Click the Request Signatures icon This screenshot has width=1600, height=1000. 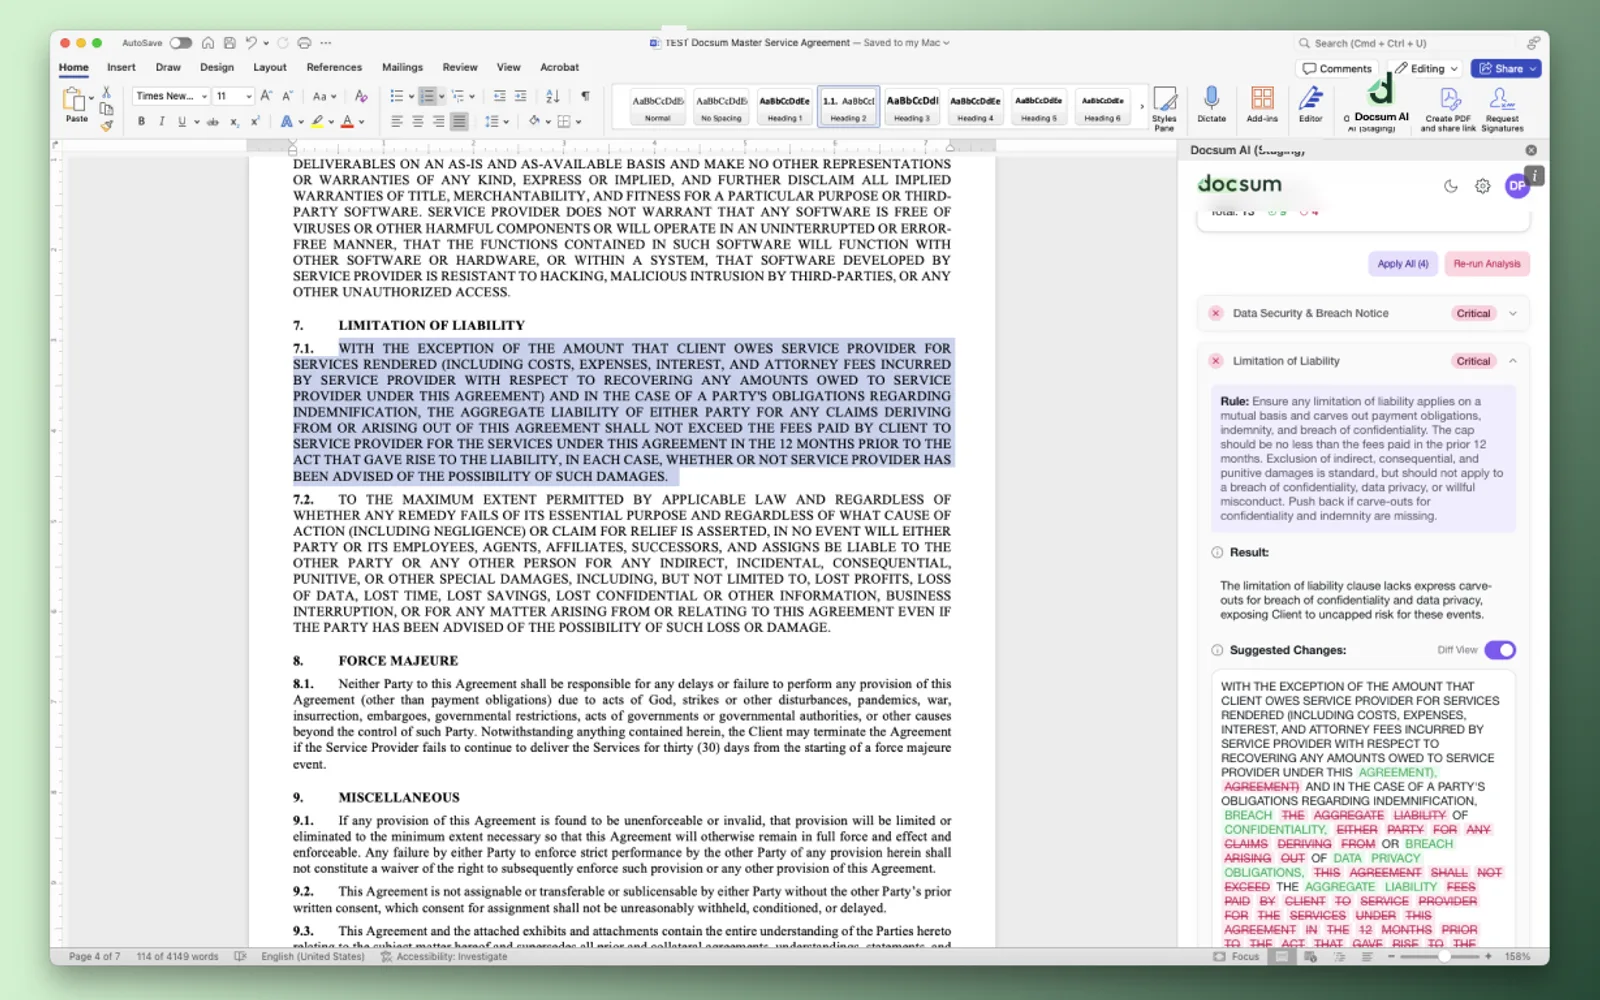pos(1501,99)
